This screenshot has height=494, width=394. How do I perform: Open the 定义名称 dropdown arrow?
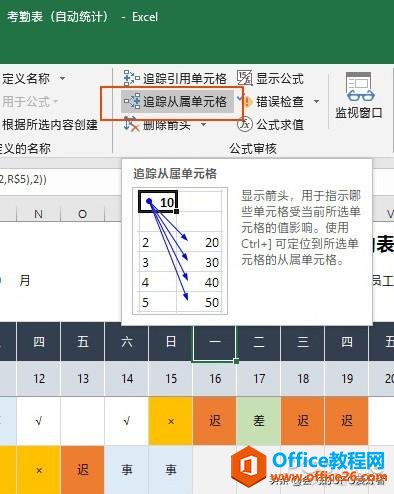[62, 79]
